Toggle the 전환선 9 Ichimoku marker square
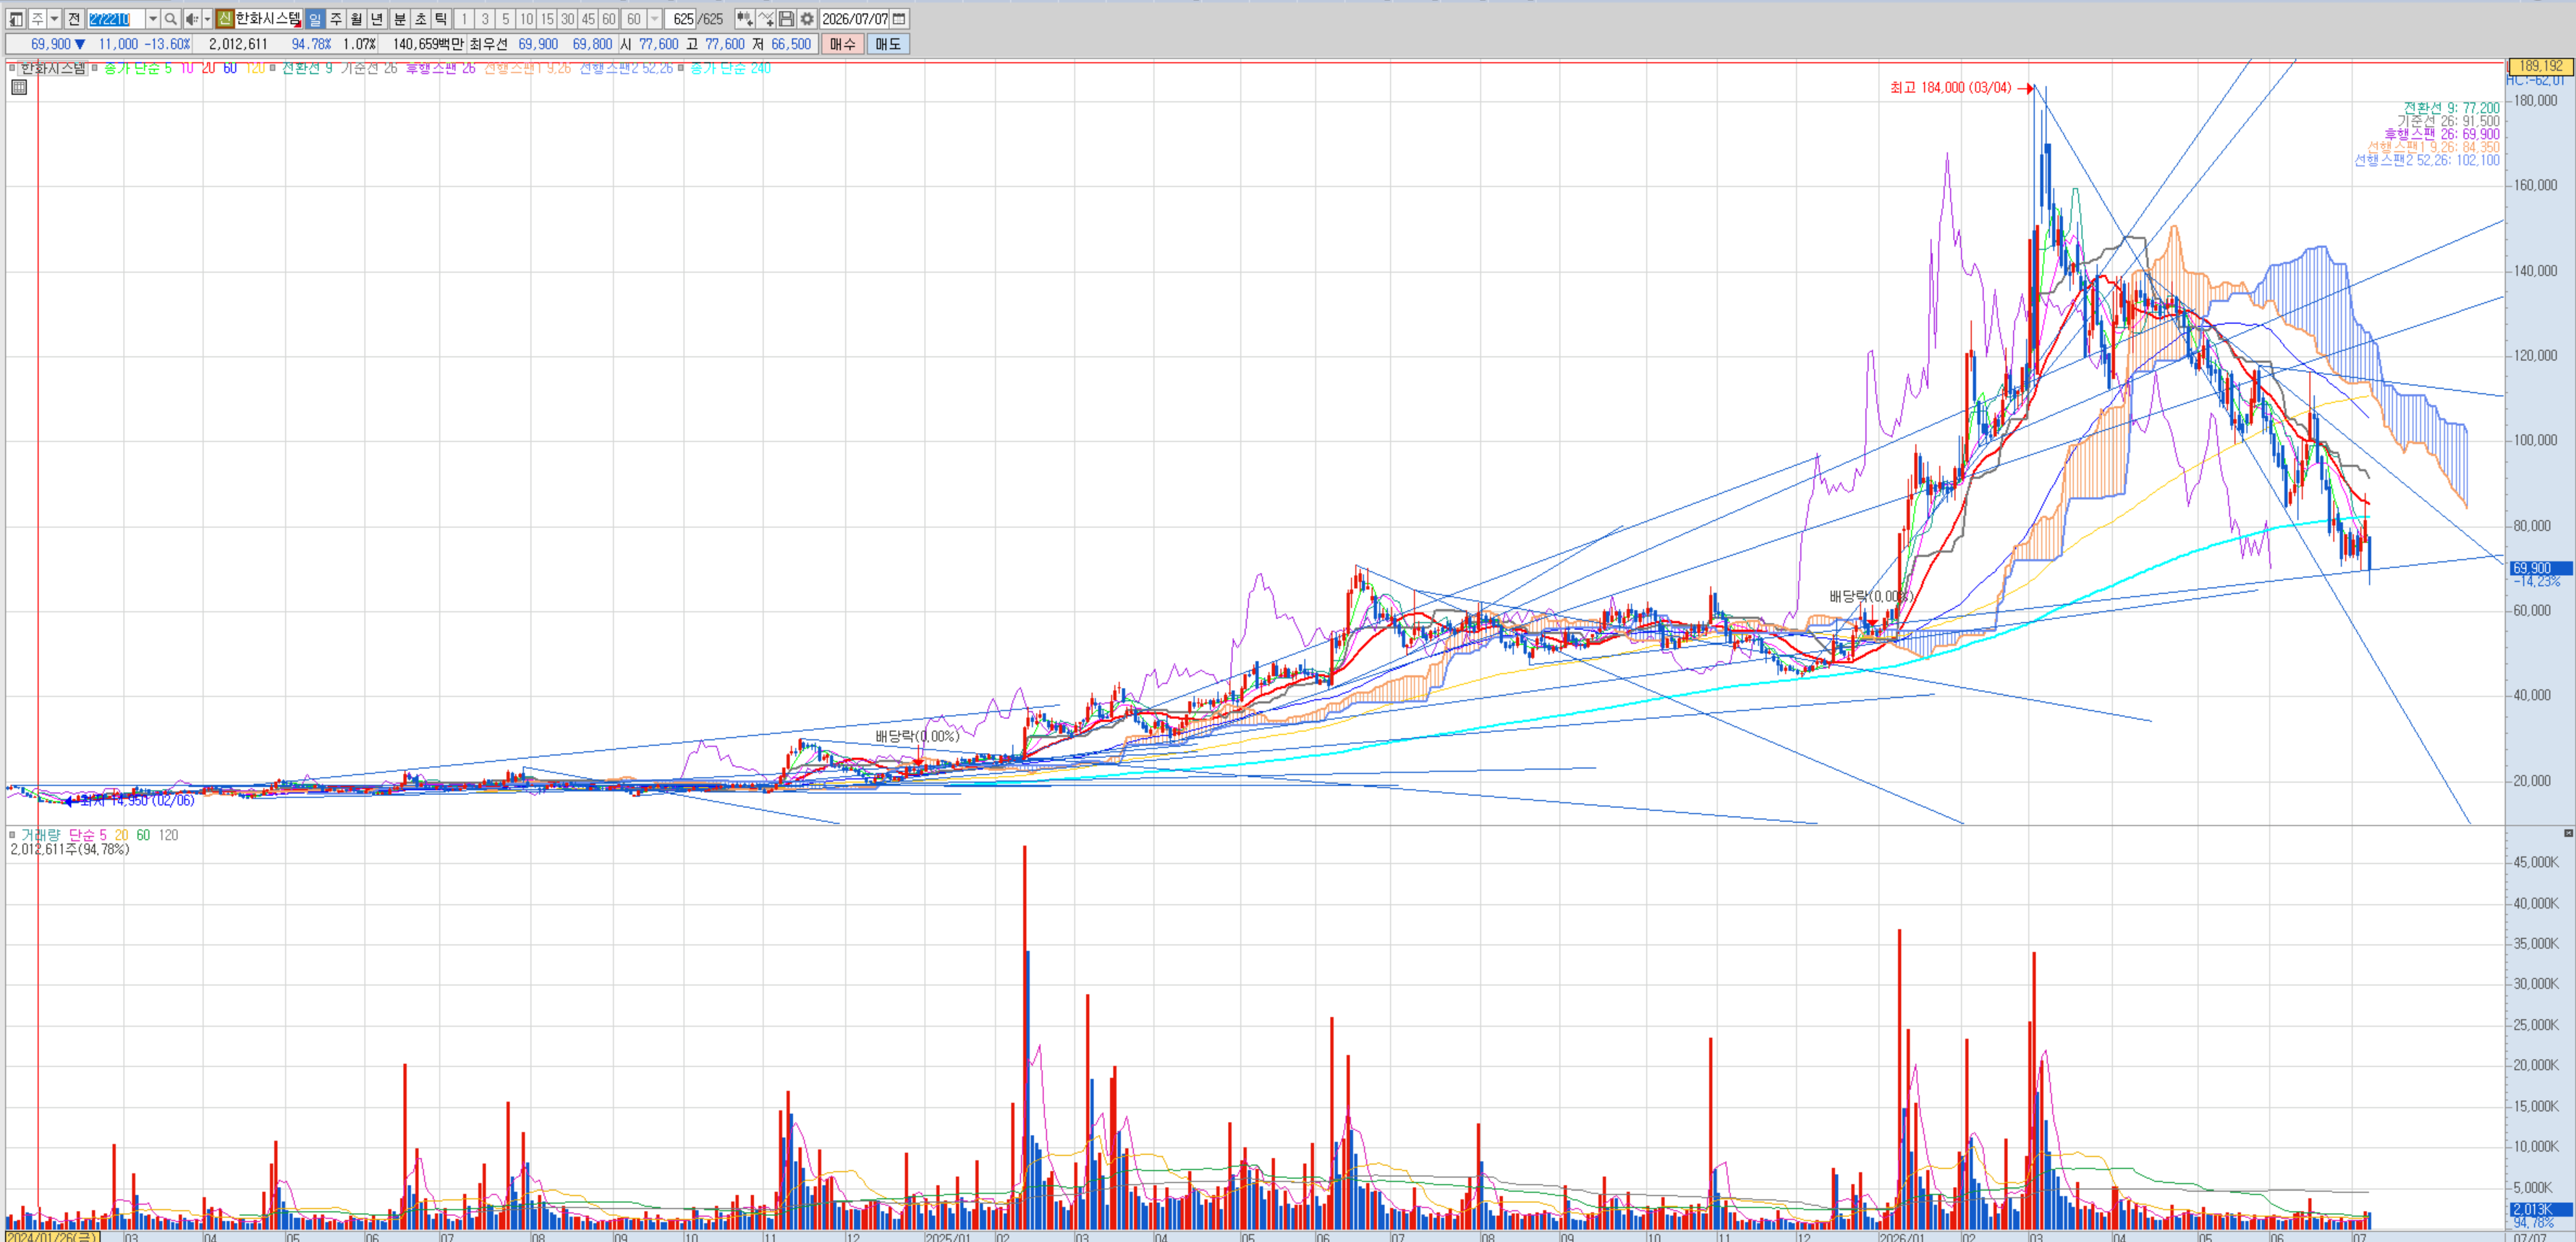Viewport: 2576px width, 1242px height. point(273,68)
